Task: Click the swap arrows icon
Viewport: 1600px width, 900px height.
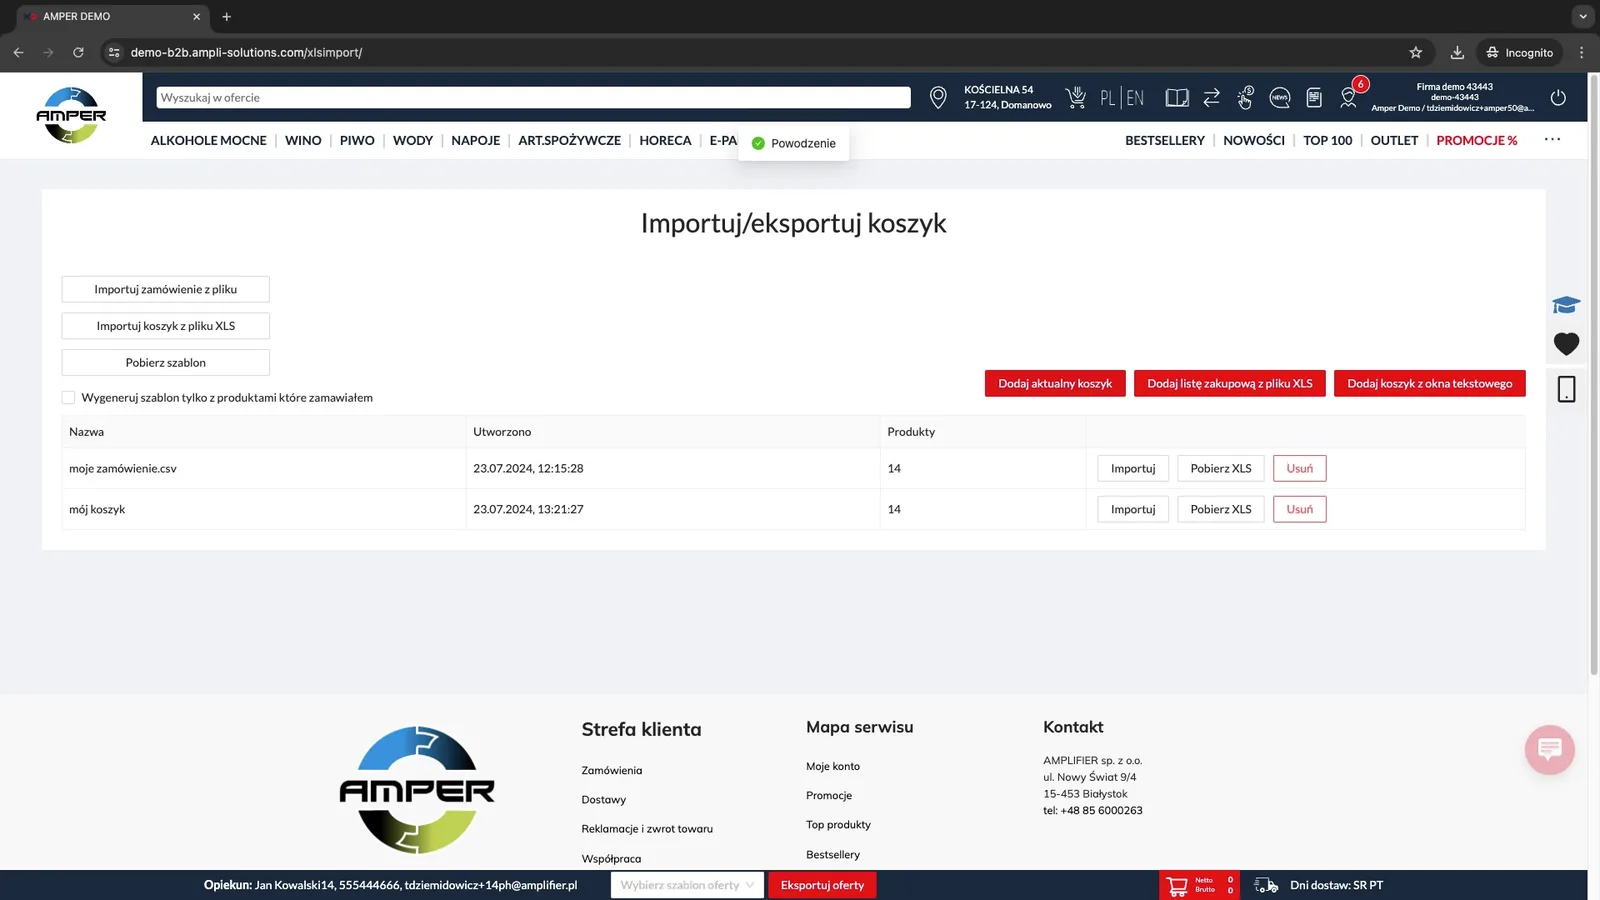Action: pyautogui.click(x=1211, y=97)
